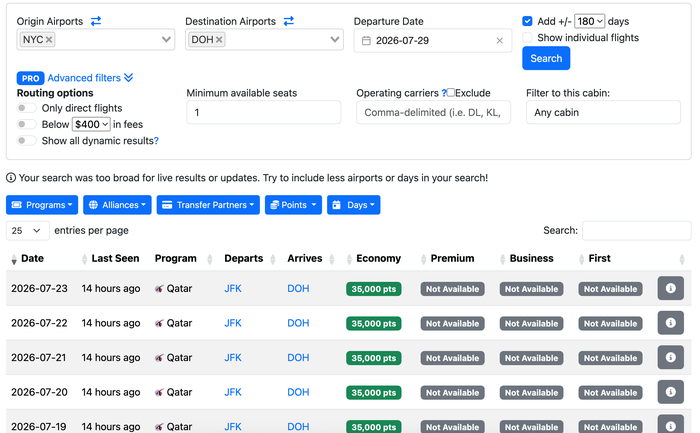This screenshot has height=433, width=700.
Task: Open the $400 fees limit dropdown
Action: tap(91, 124)
